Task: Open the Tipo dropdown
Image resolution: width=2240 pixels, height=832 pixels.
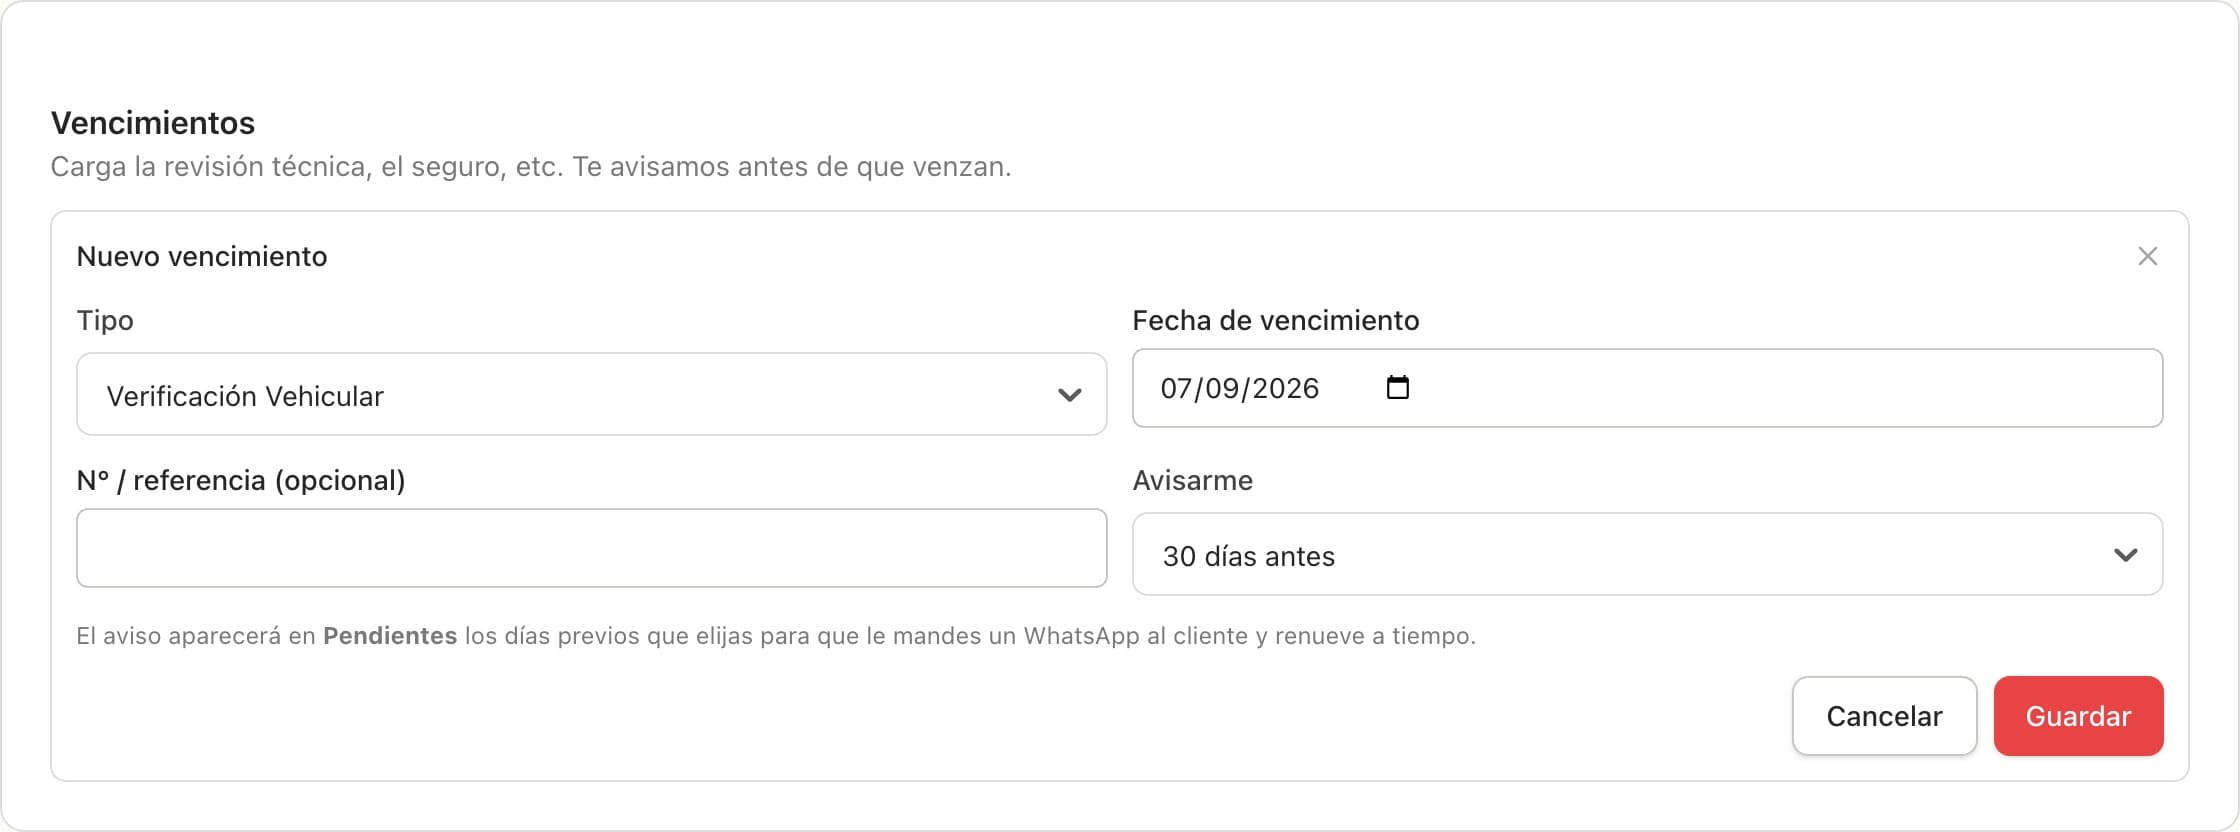Action: click(x=591, y=394)
